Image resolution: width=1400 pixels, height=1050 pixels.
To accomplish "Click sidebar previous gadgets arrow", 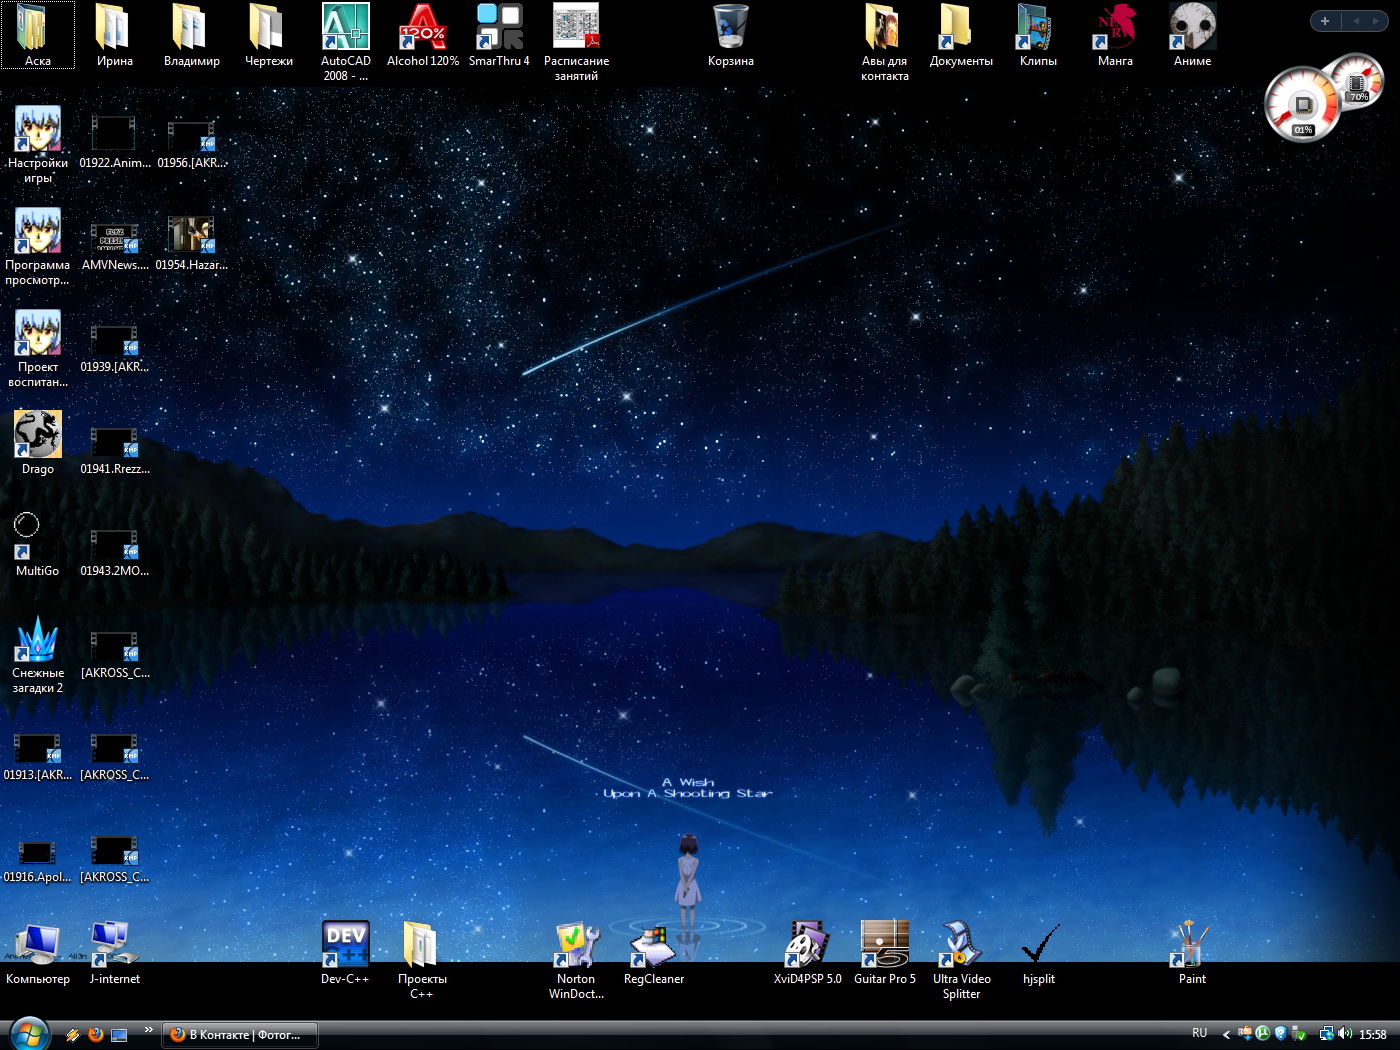I will pos(1356,21).
